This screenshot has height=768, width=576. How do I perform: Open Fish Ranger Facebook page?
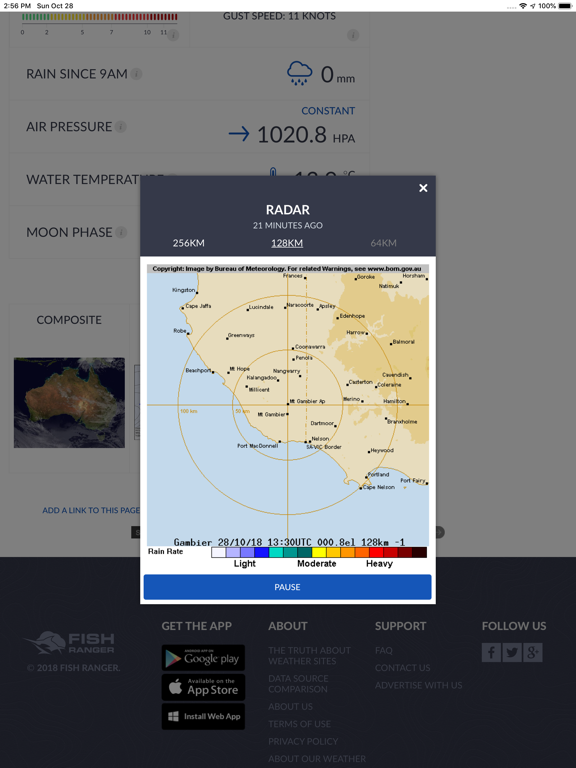click(x=491, y=652)
